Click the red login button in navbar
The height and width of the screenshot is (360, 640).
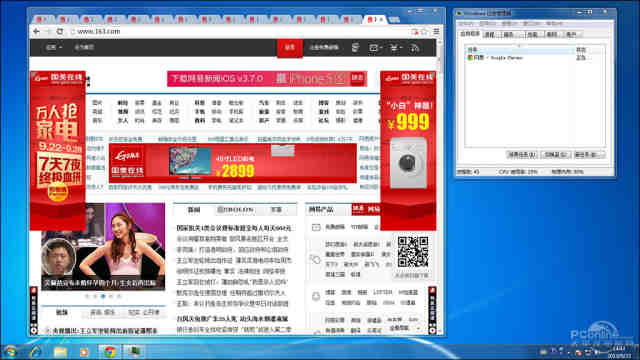(x=289, y=48)
